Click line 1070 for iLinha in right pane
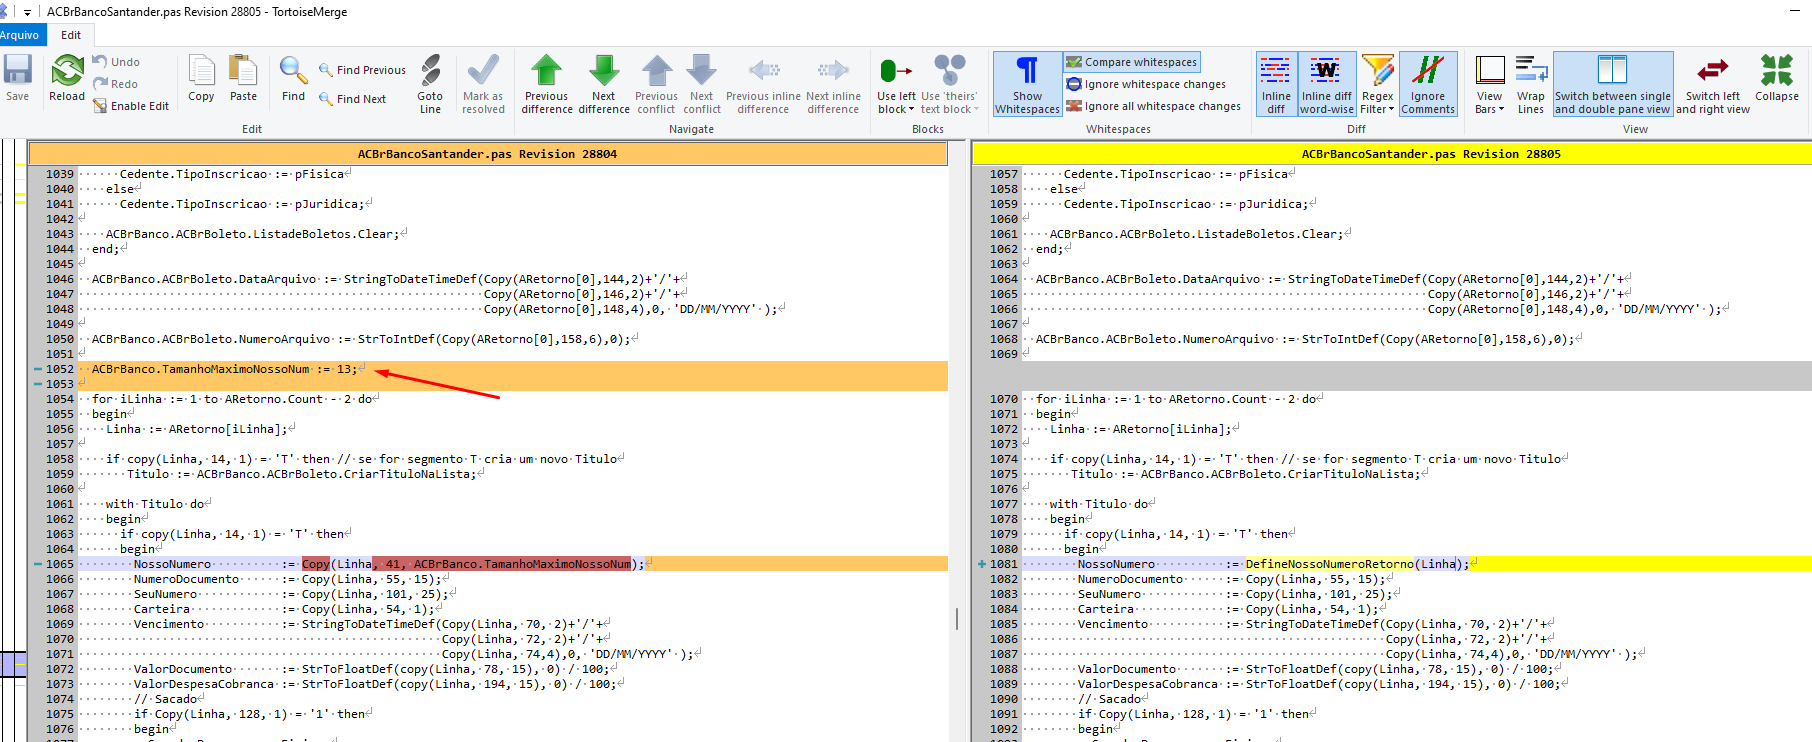The image size is (1812, 742). point(1417,399)
